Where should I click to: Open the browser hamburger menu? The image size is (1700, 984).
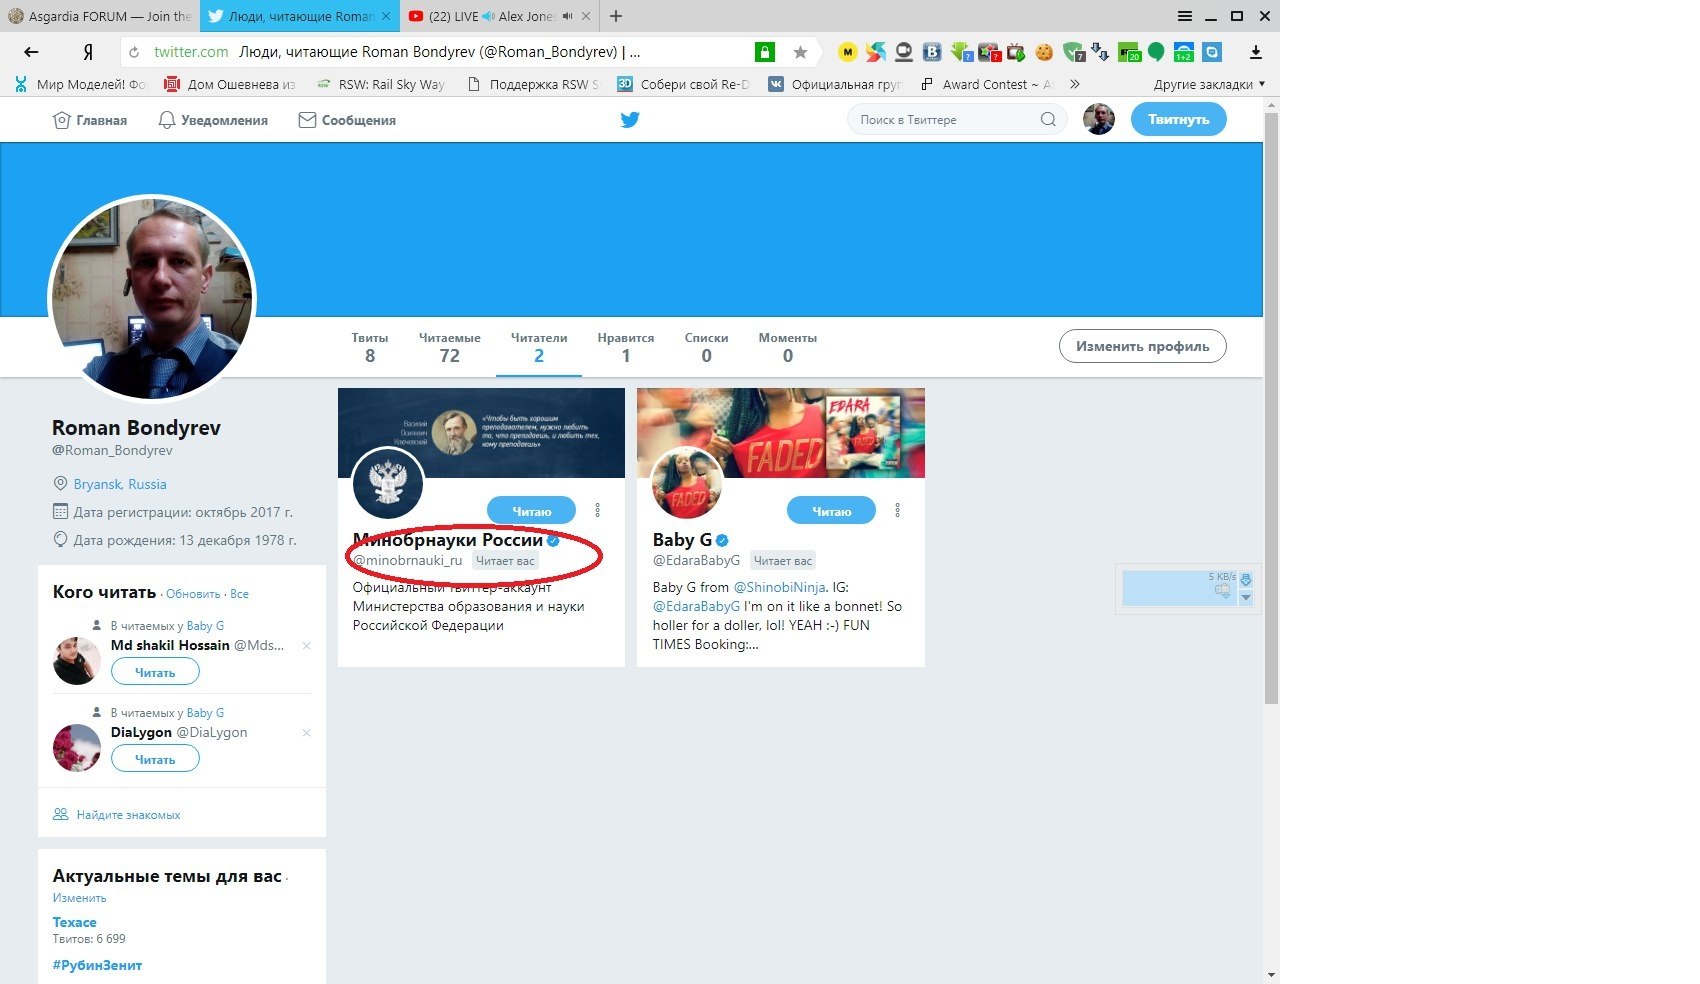pyautogui.click(x=1185, y=16)
